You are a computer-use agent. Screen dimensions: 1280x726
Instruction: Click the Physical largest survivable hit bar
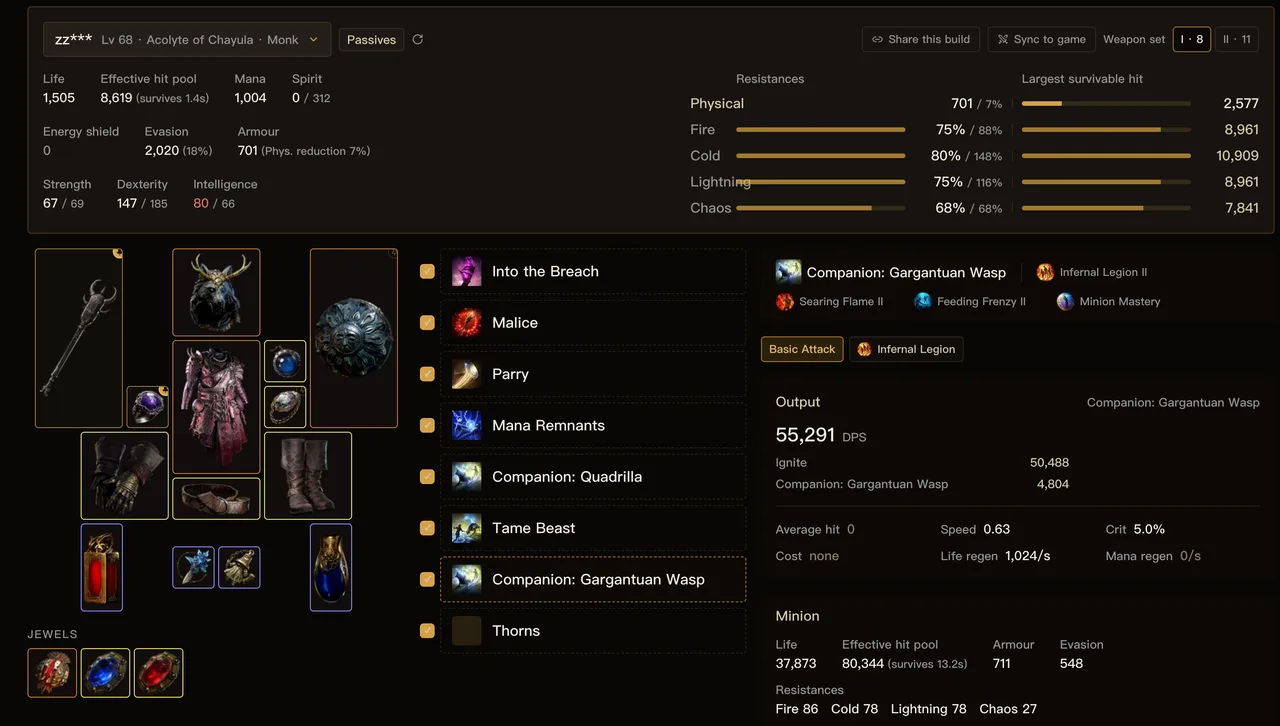[x=1106, y=104]
